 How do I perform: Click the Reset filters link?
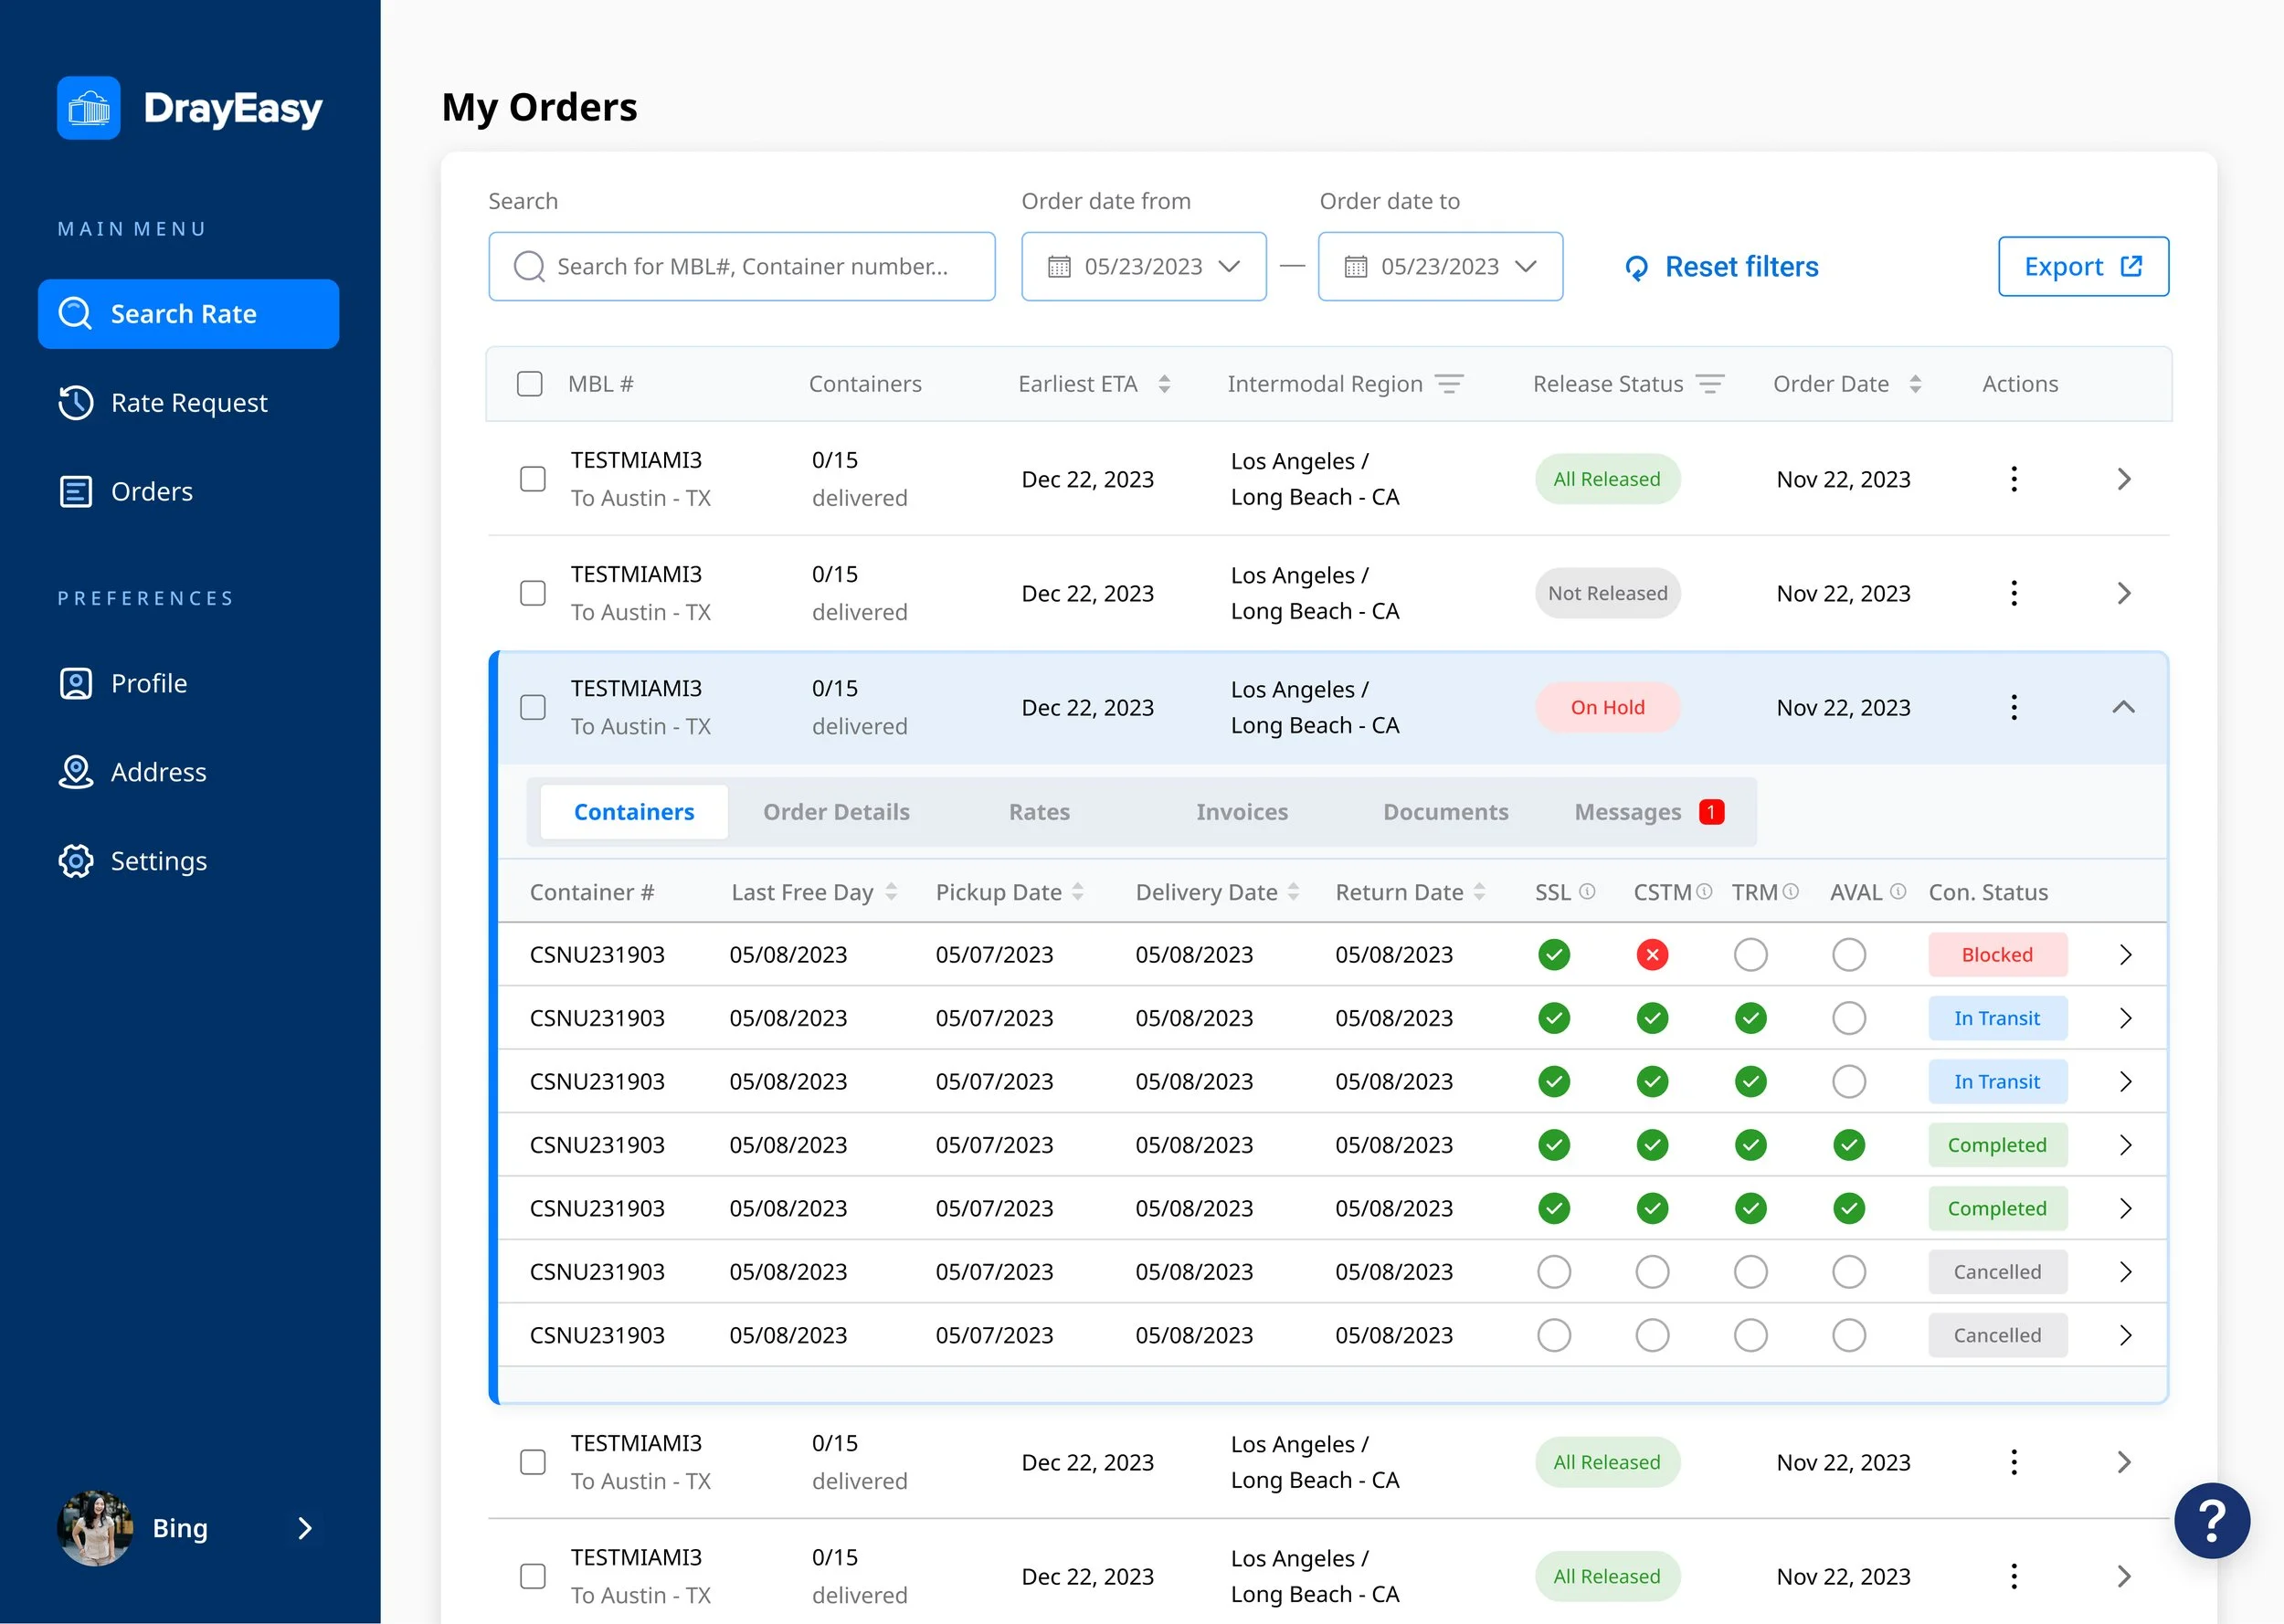pyautogui.click(x=1721, y=267)
